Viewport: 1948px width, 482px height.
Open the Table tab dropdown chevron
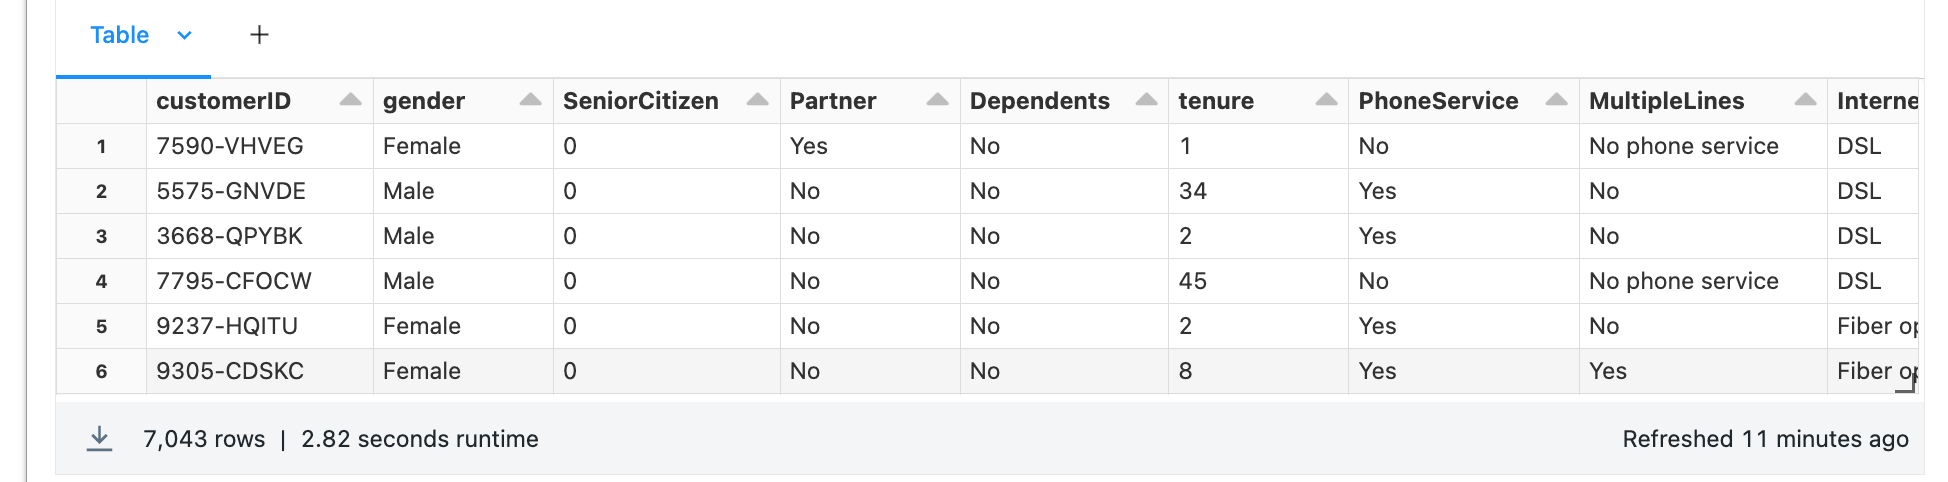(184, 35)
